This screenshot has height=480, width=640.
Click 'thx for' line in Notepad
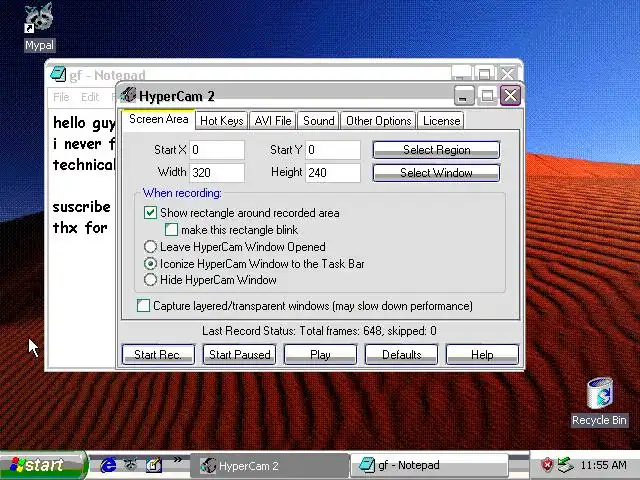(80, 227)
